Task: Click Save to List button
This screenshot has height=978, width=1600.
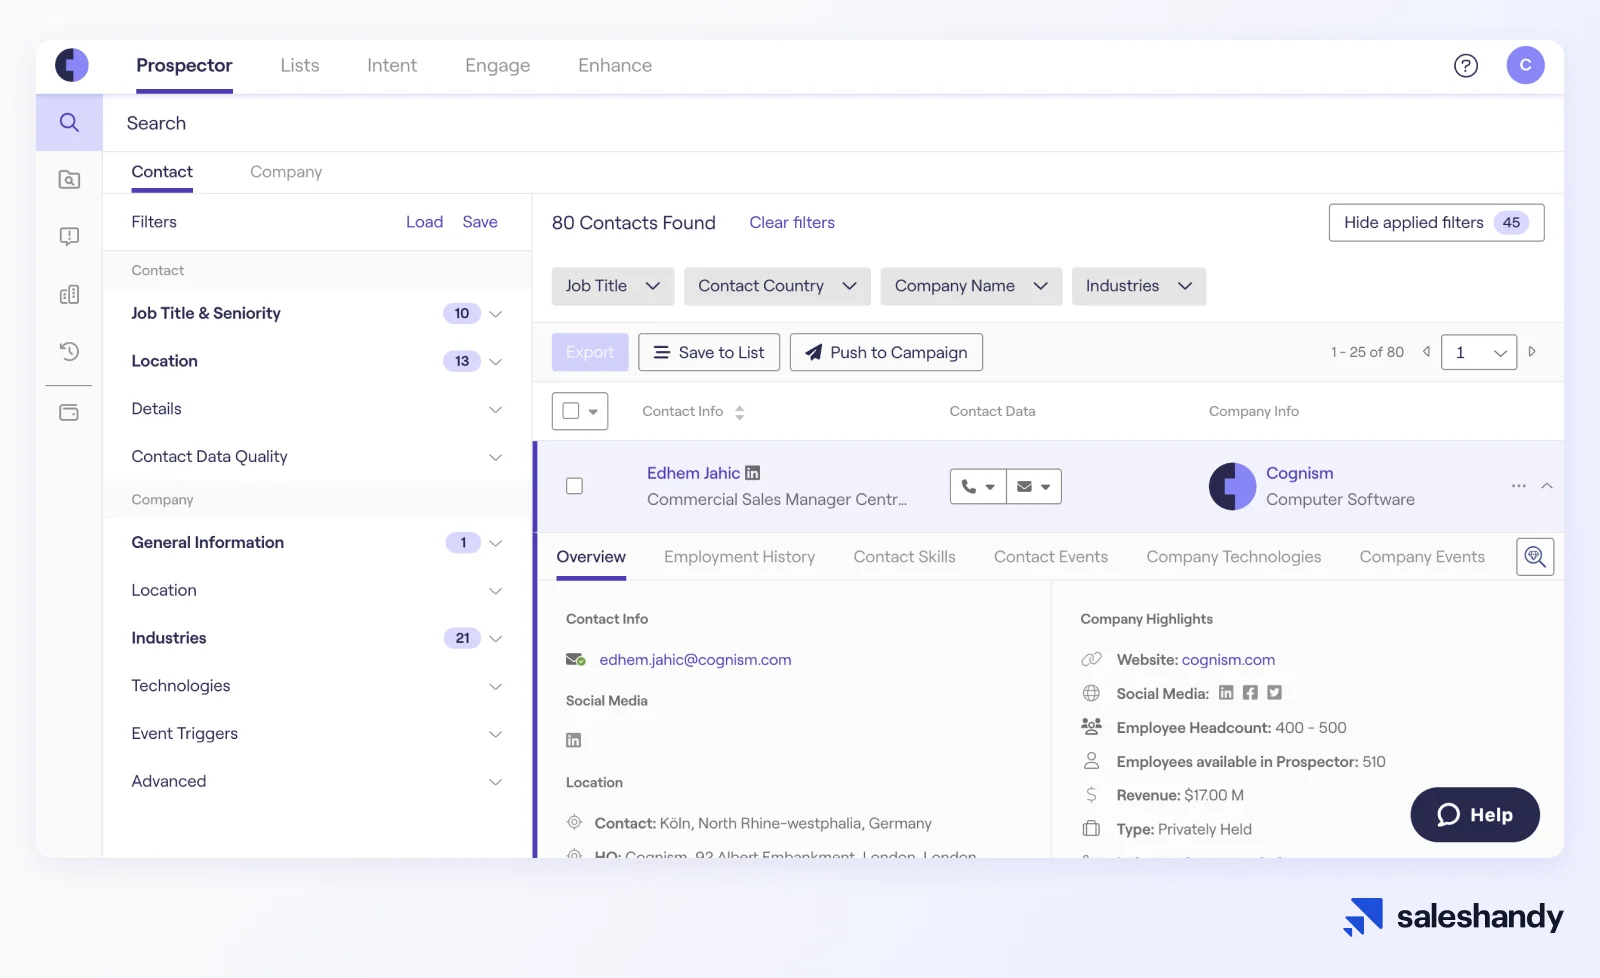Action: 709,352
